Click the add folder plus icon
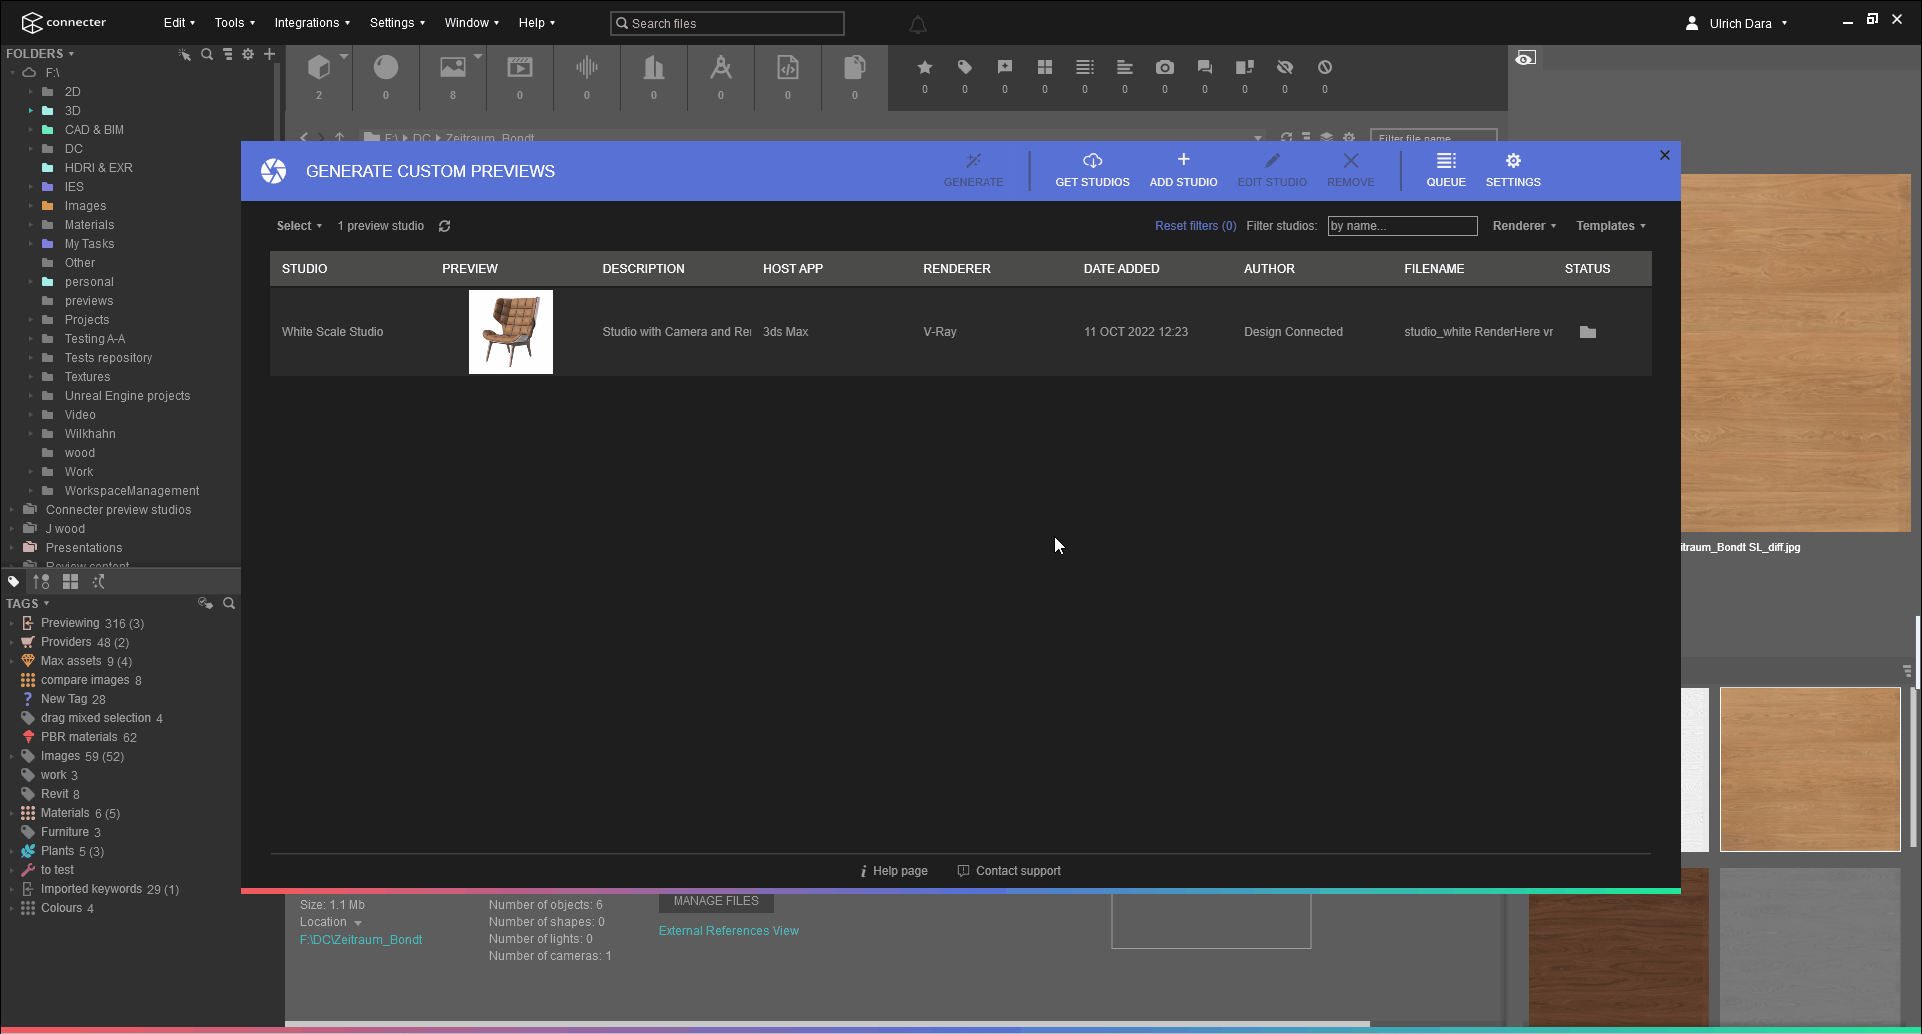This screenshot has height=1034, width=1922. tap(269, 54)
